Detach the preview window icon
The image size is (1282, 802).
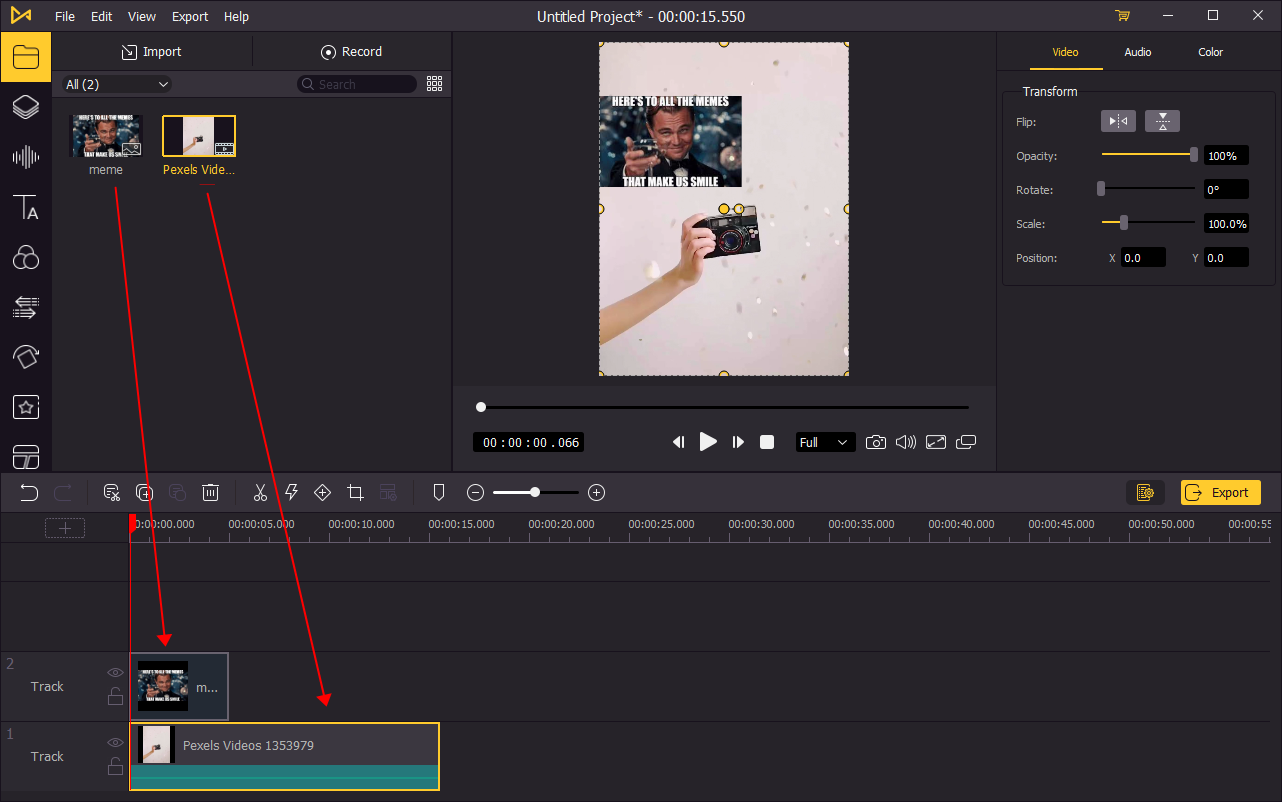[966, 442]
